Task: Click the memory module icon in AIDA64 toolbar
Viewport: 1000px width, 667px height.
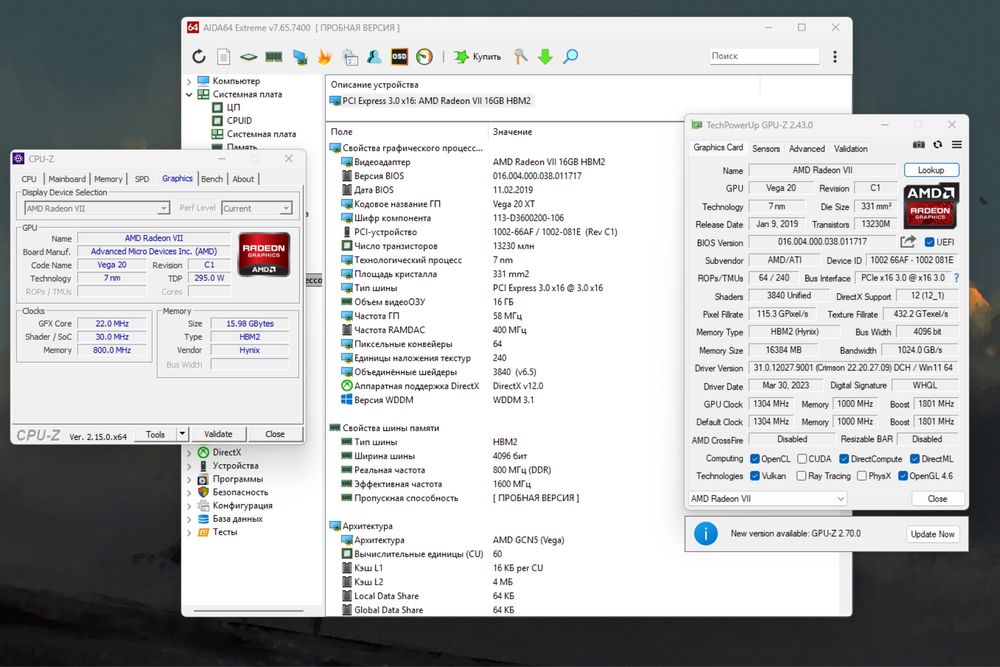Action: [274, 57]
